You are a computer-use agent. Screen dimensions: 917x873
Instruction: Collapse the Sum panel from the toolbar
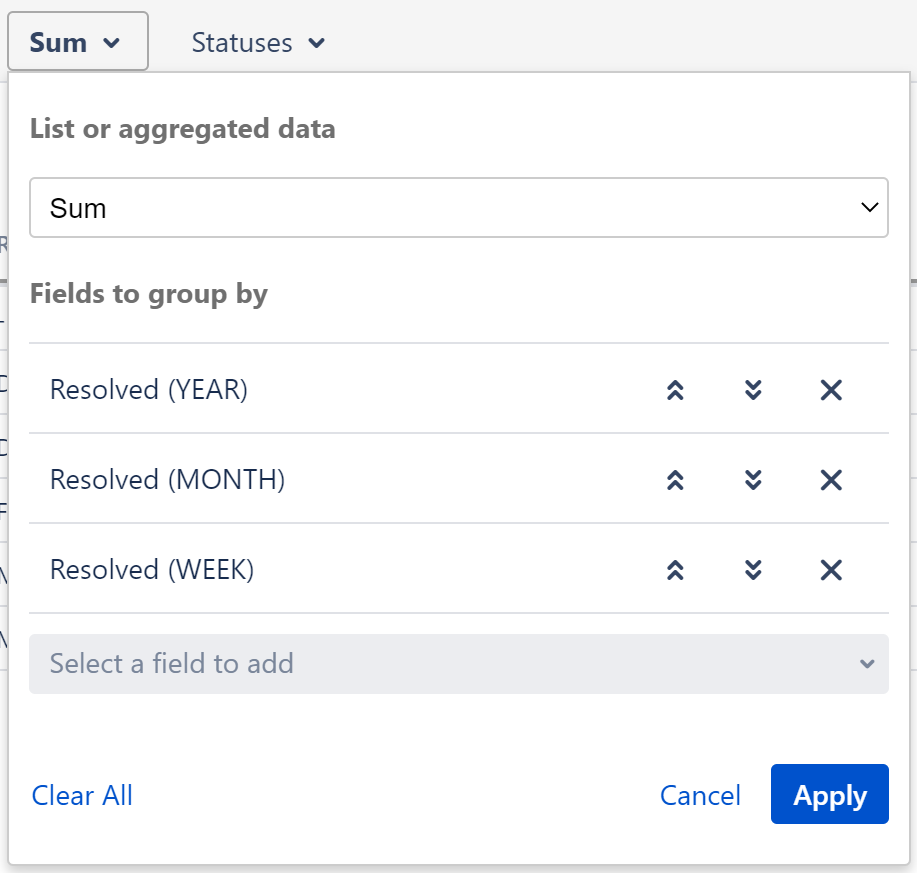(x=77, y=43)
